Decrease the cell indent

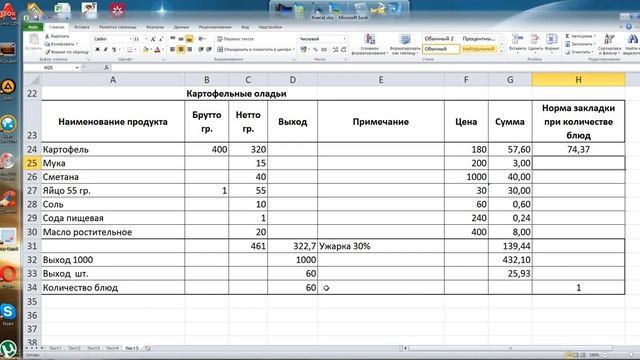(201, 49)
